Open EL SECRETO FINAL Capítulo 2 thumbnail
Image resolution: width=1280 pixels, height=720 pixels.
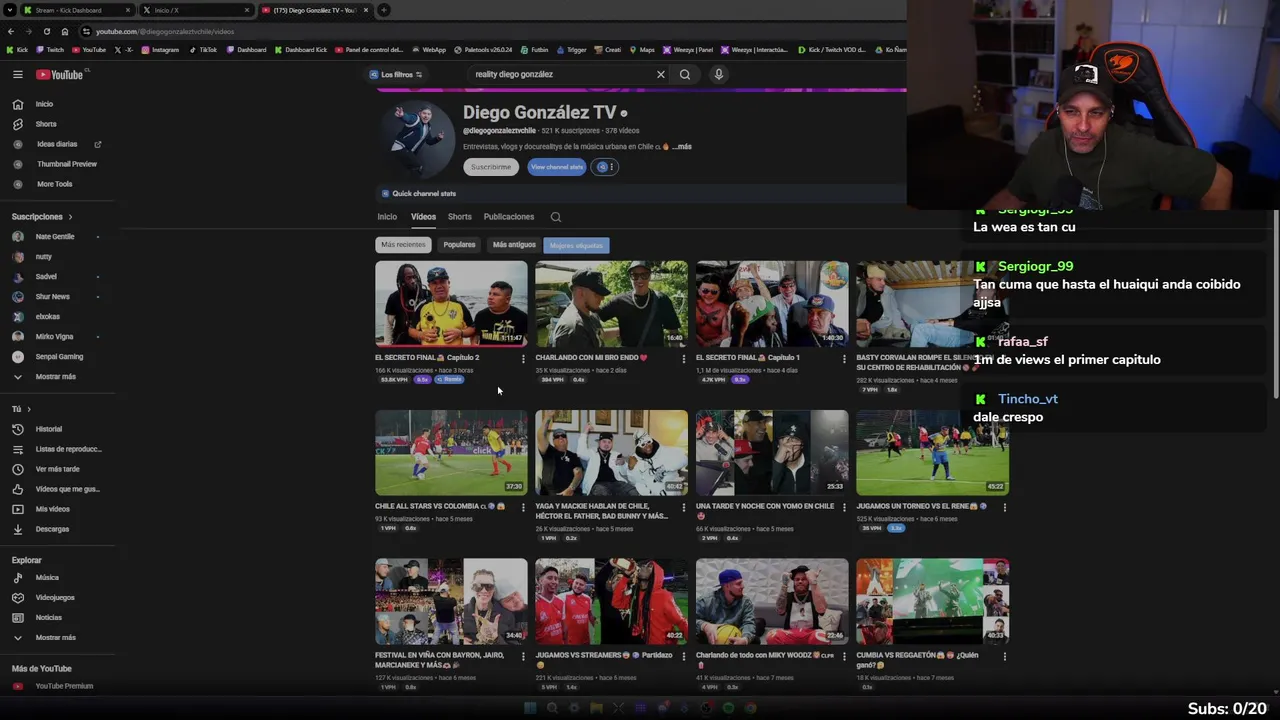click(x=451, y=304)
